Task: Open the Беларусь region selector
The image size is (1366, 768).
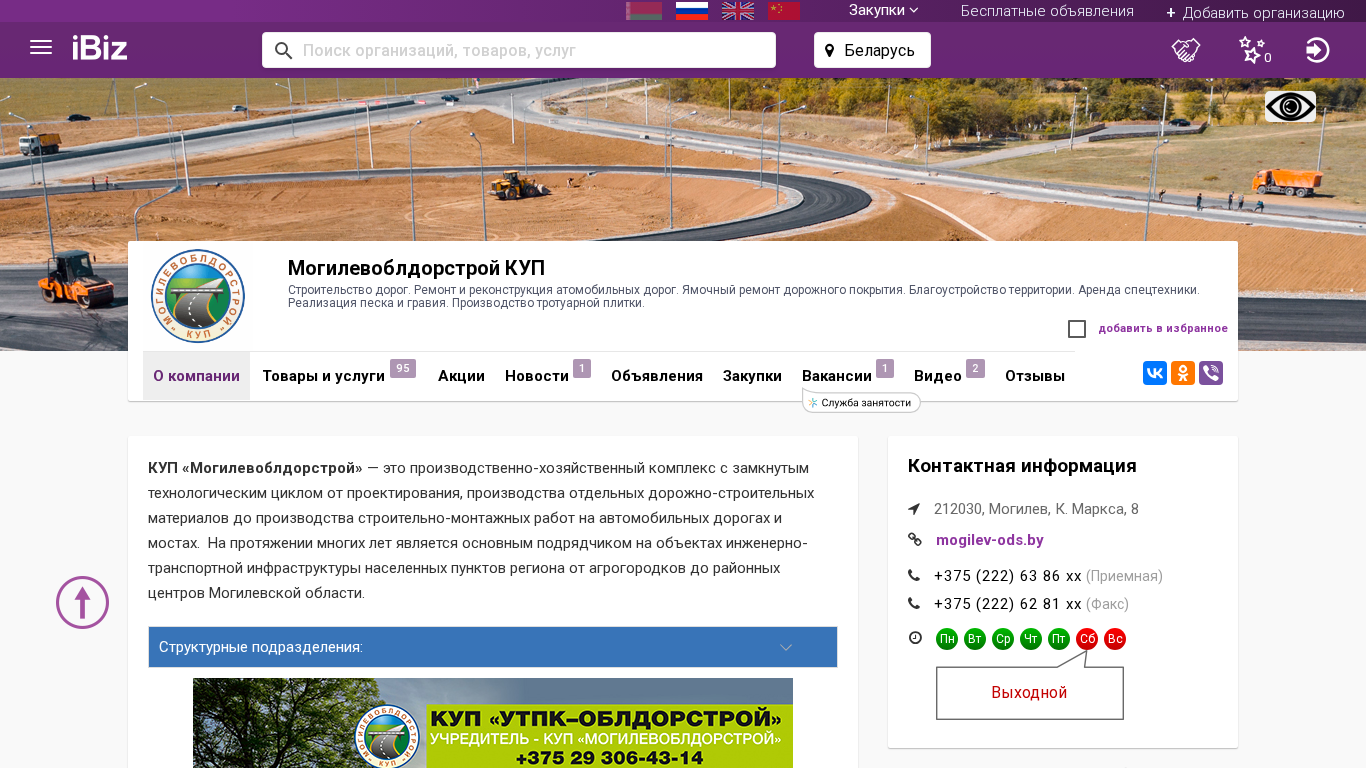Action: pos(872,50)
